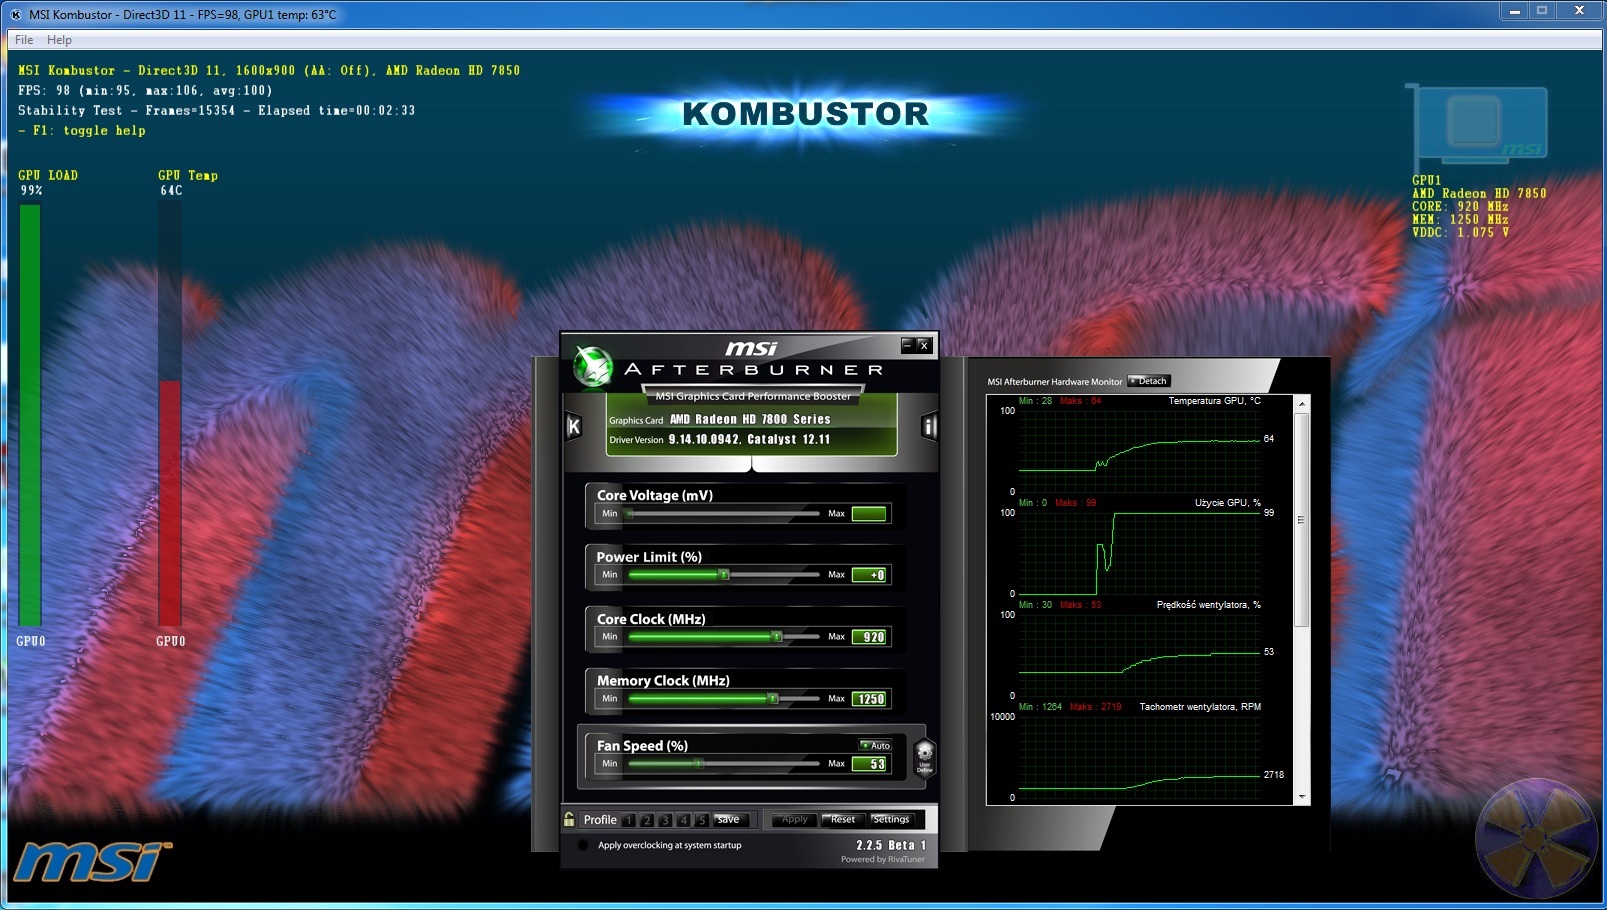The width and height of the screenshot is (1607, 910).
Task: Click the F1: toggle help text
Action: click(82, 131)
